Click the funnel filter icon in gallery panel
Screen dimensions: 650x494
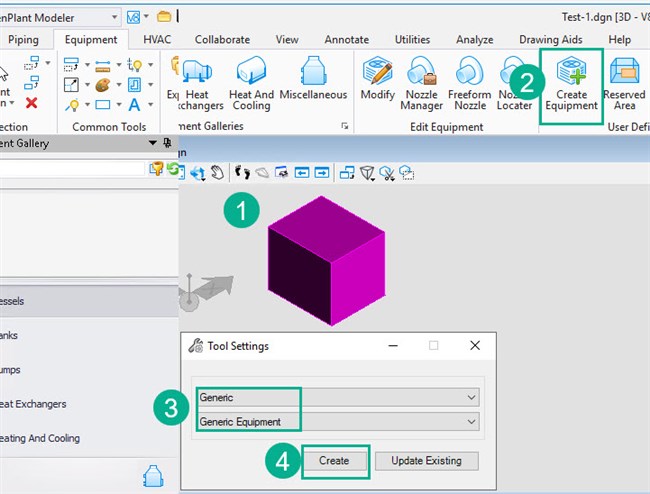click(157, 169)
